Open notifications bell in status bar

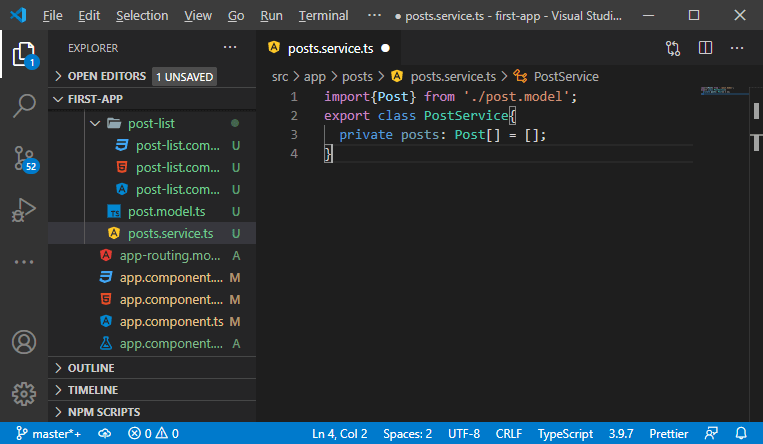[x=741, y=433]
